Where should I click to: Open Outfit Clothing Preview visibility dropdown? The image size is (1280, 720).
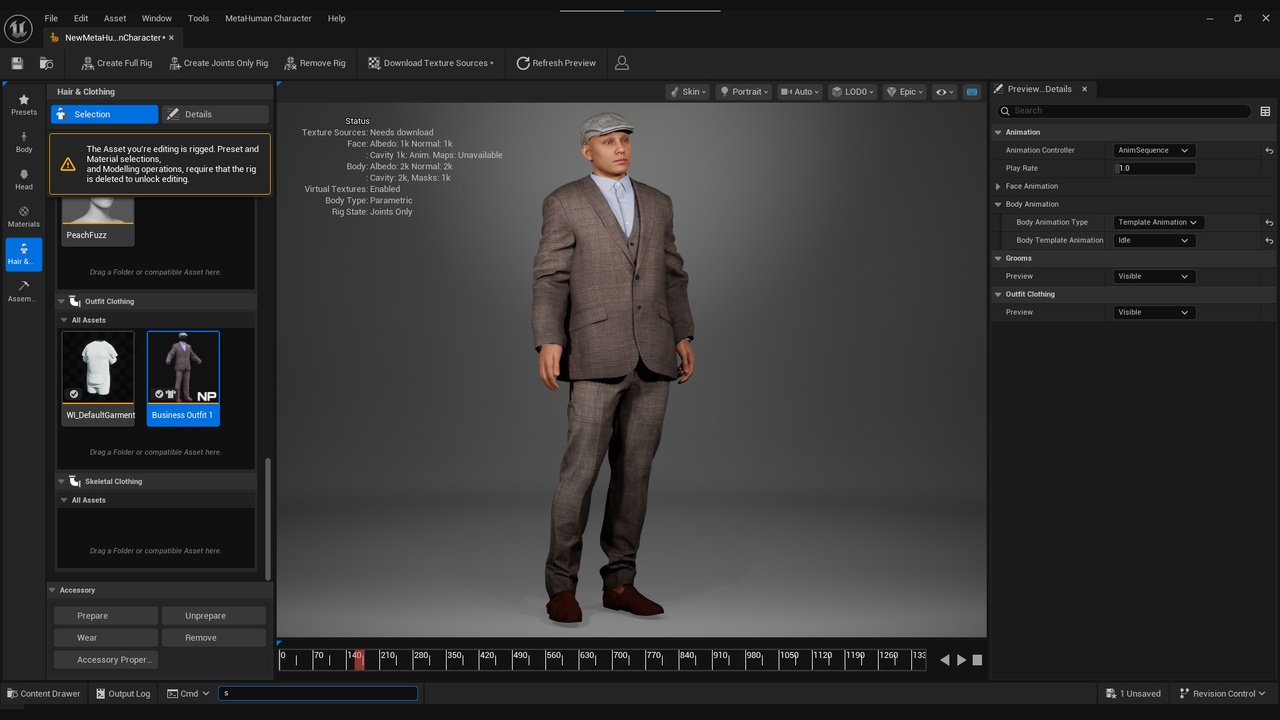click(1153, 312)
